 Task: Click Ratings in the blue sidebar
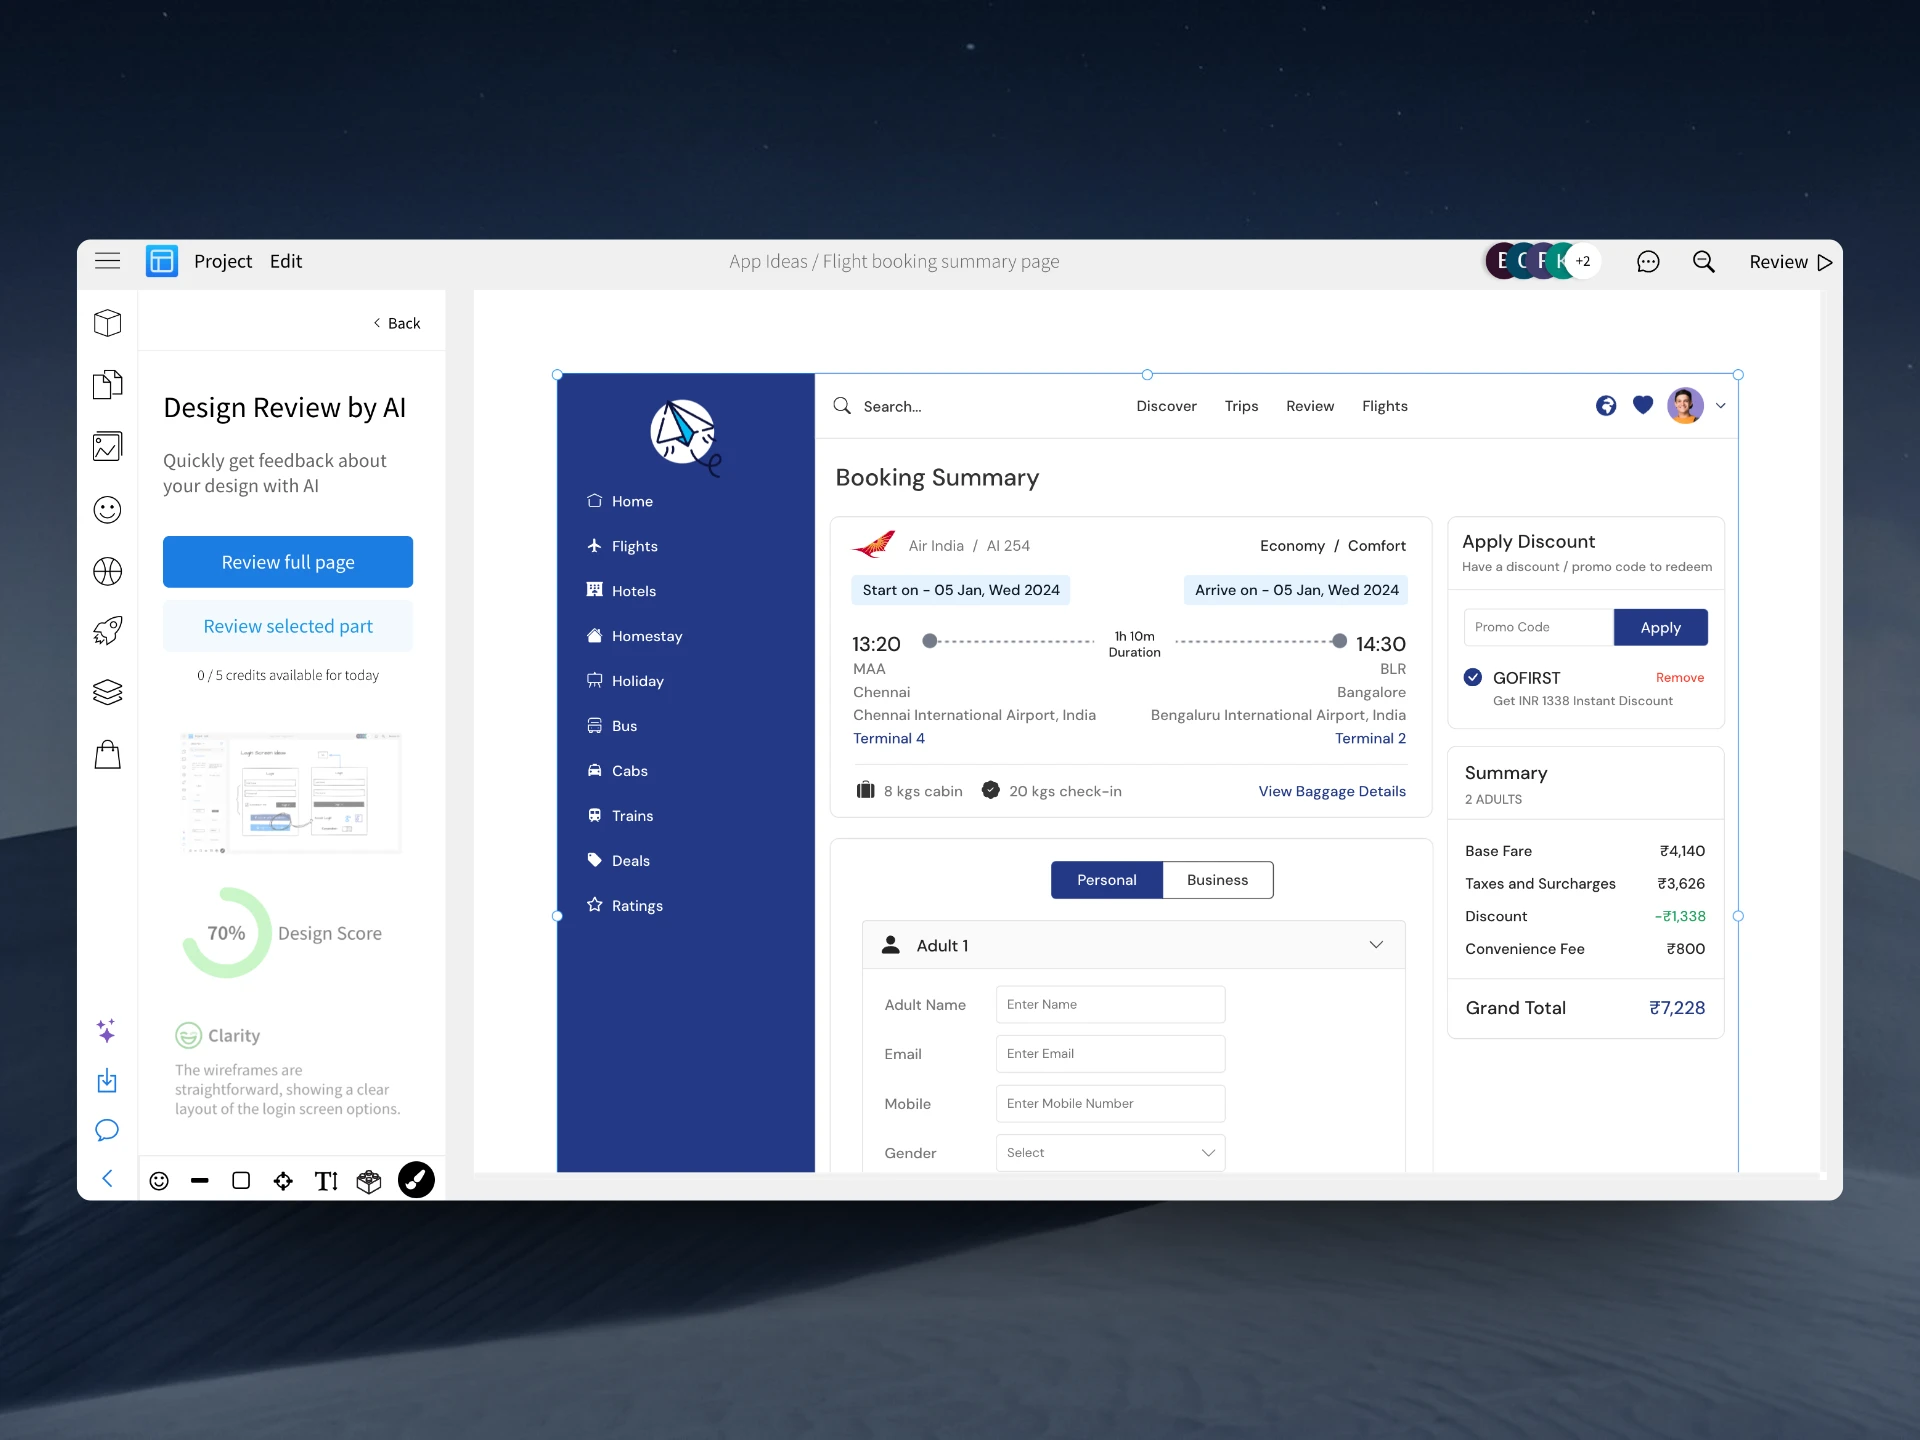pos(625,906)
